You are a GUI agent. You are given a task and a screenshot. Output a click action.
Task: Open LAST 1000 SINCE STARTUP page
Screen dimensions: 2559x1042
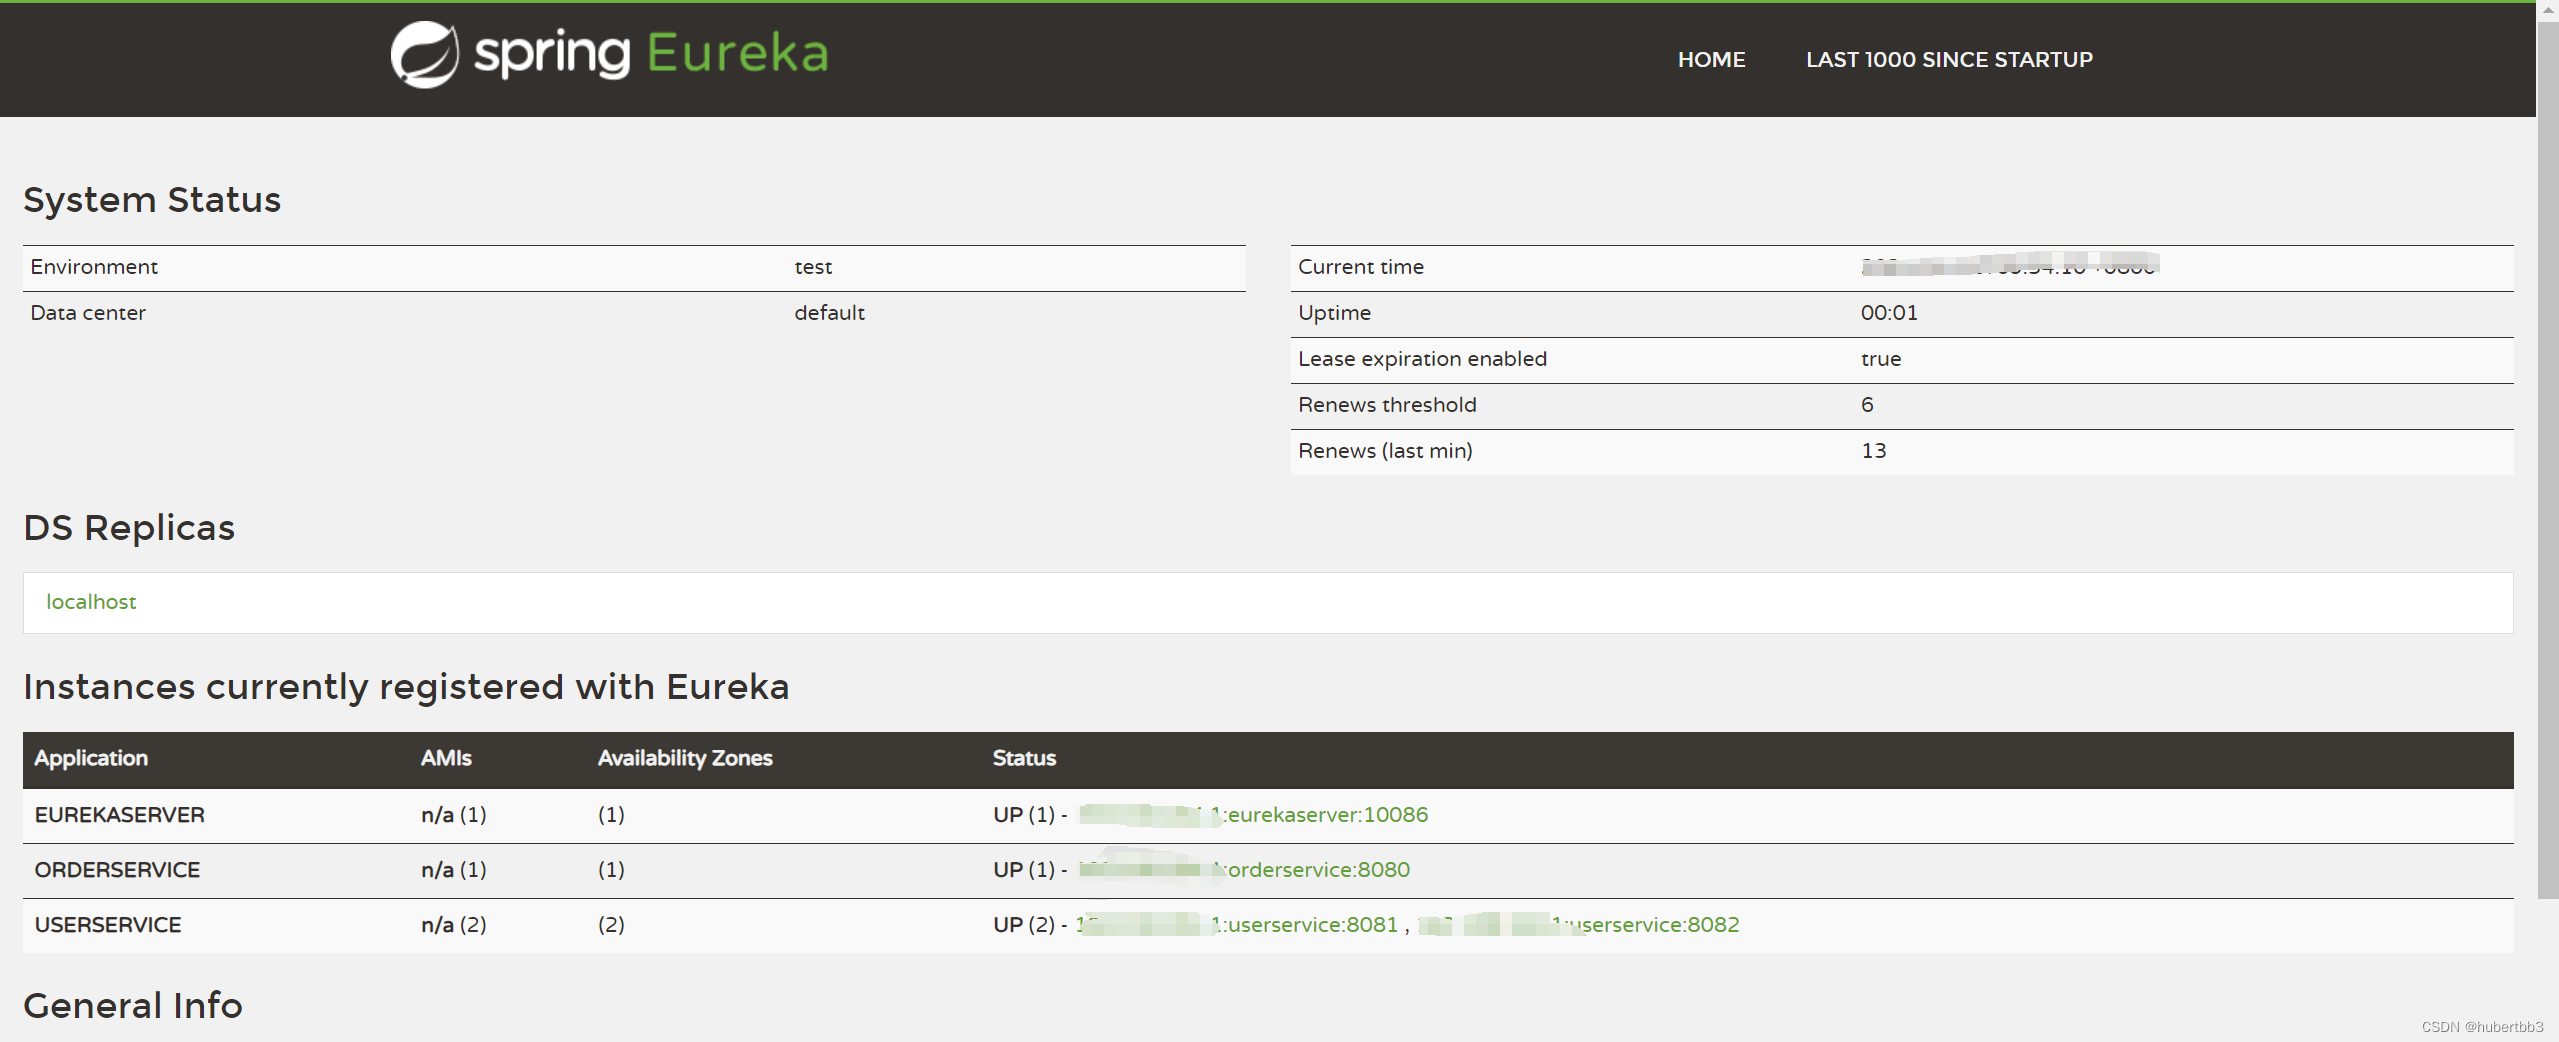1949,60
